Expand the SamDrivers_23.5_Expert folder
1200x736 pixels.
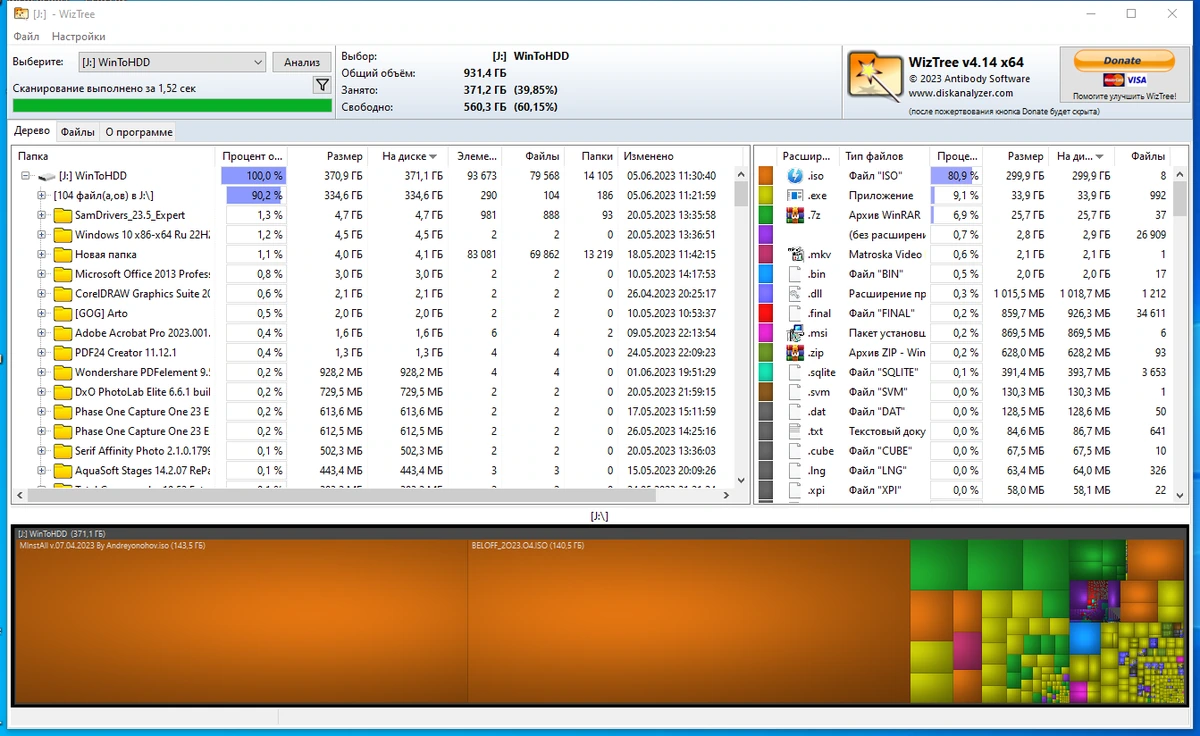coord(42,215)
